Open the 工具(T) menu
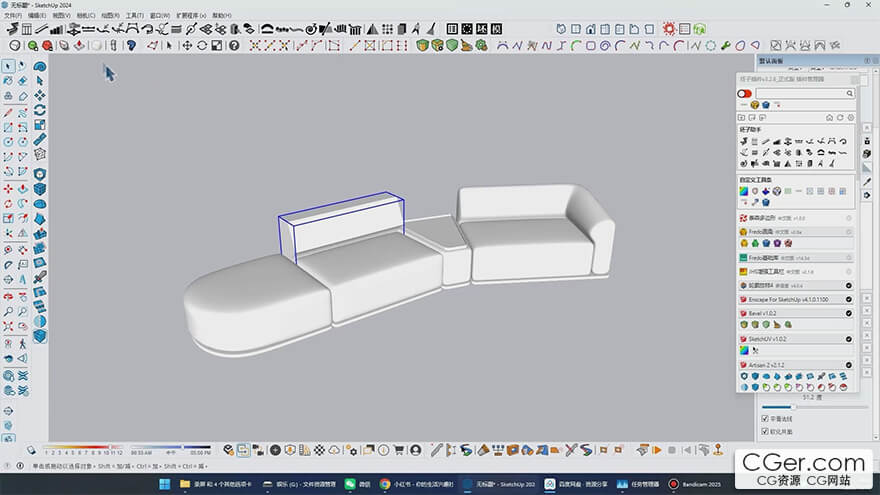This screenshot has width=880, height=495. 135,15
